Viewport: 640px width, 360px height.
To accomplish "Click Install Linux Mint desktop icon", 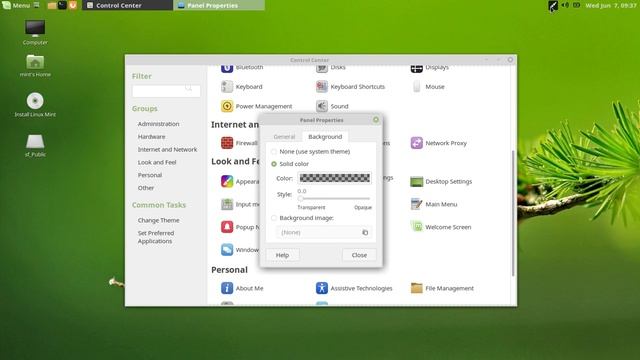I will pyautogui.click(x=35, y=101).
